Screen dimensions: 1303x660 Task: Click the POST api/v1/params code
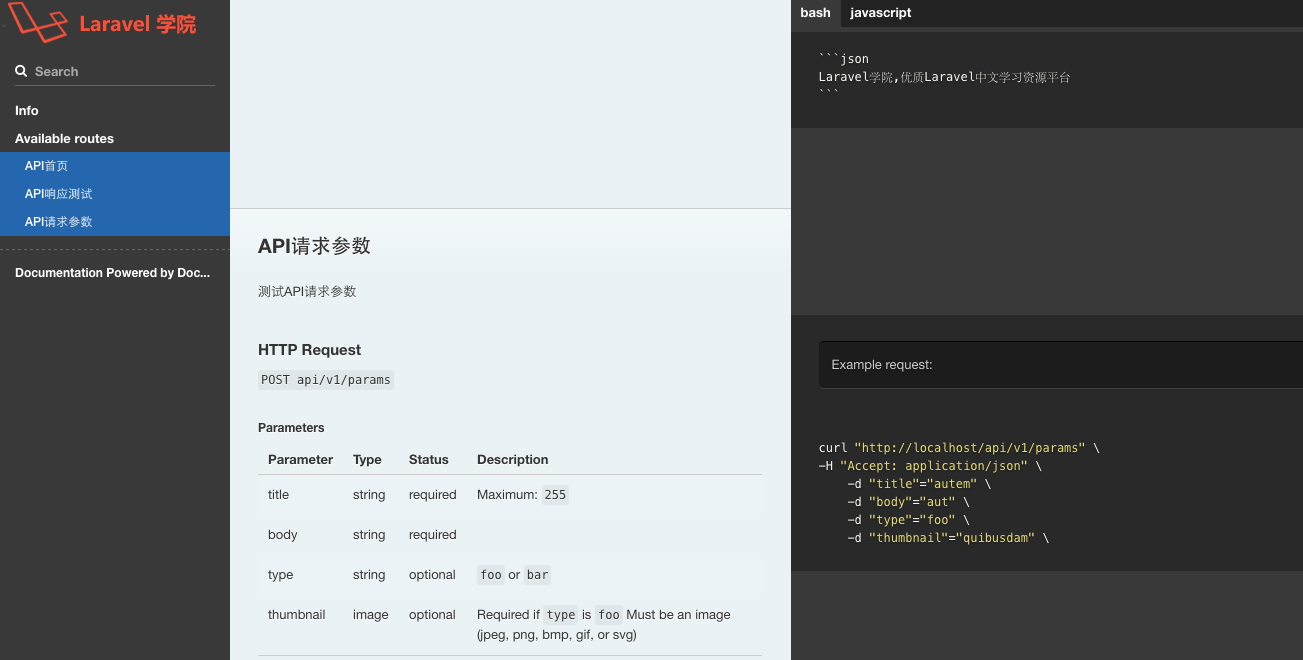(x=326, y=380)
